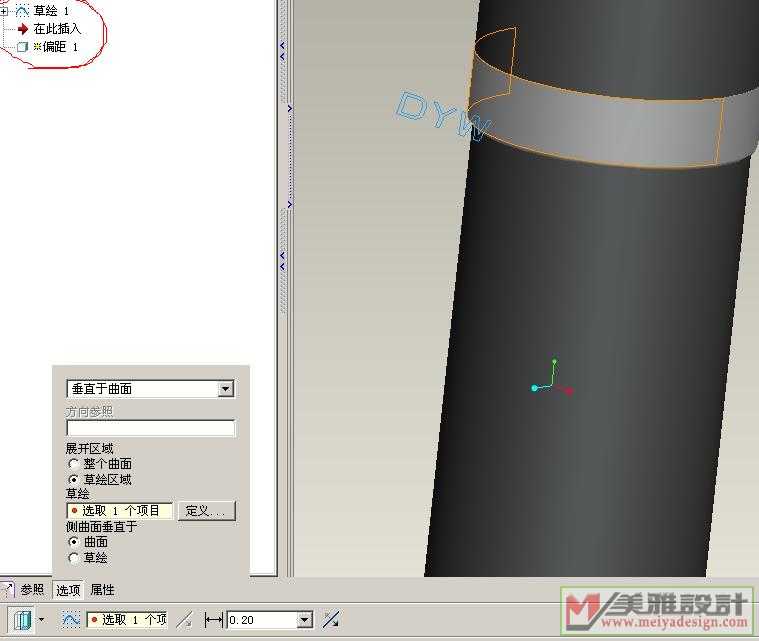Open the 属性 tab

coord(103,590)
